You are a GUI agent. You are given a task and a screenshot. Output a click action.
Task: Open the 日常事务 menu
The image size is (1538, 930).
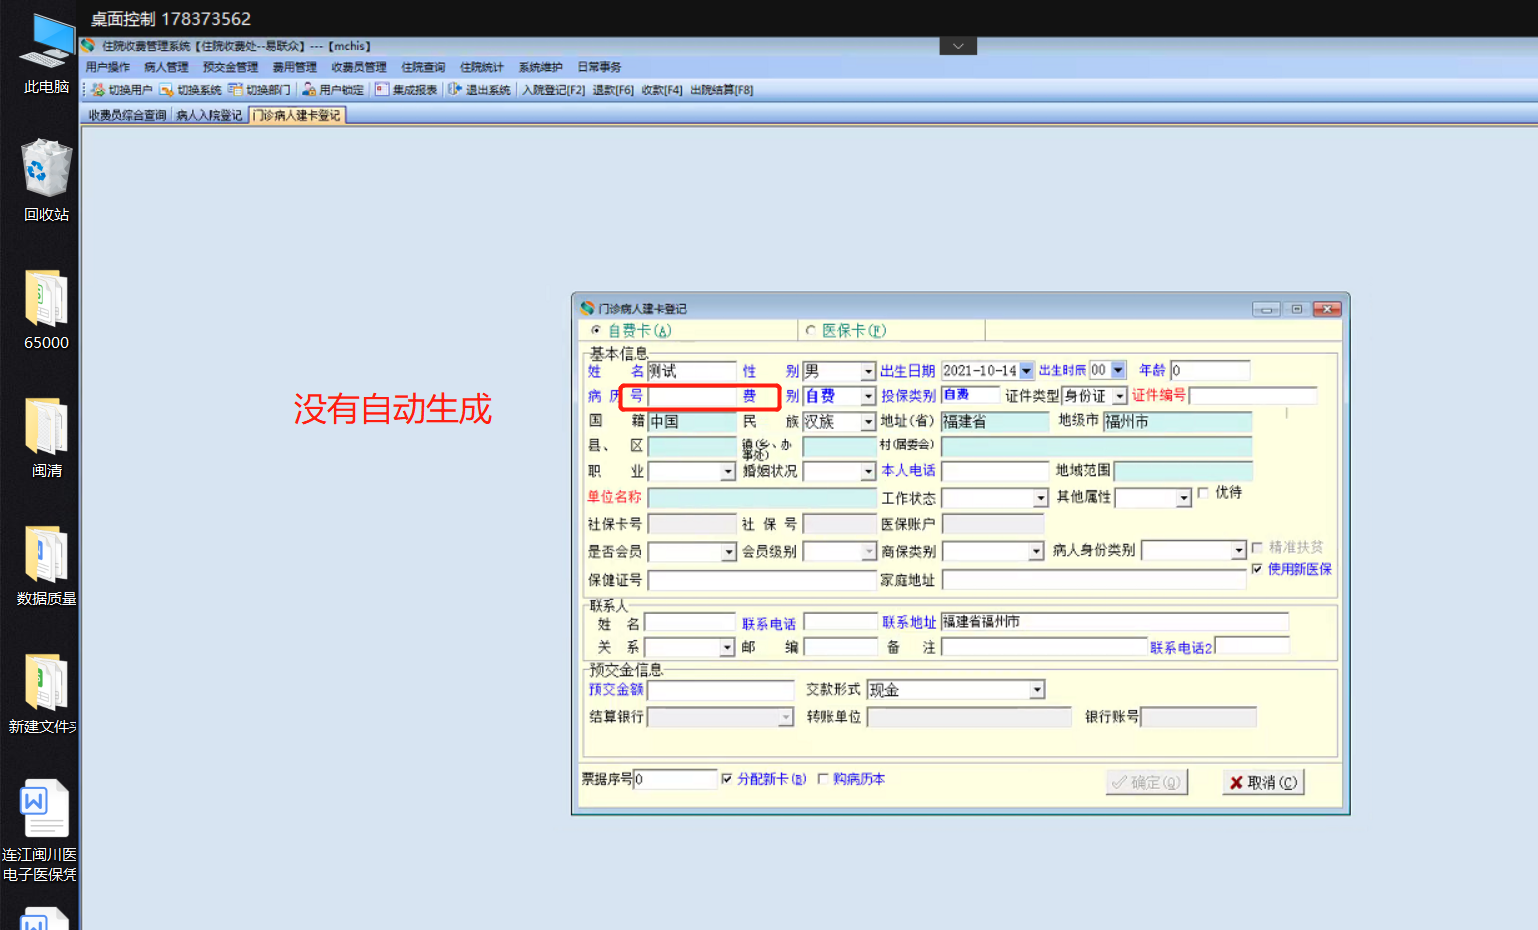click(x=599, y=67)
